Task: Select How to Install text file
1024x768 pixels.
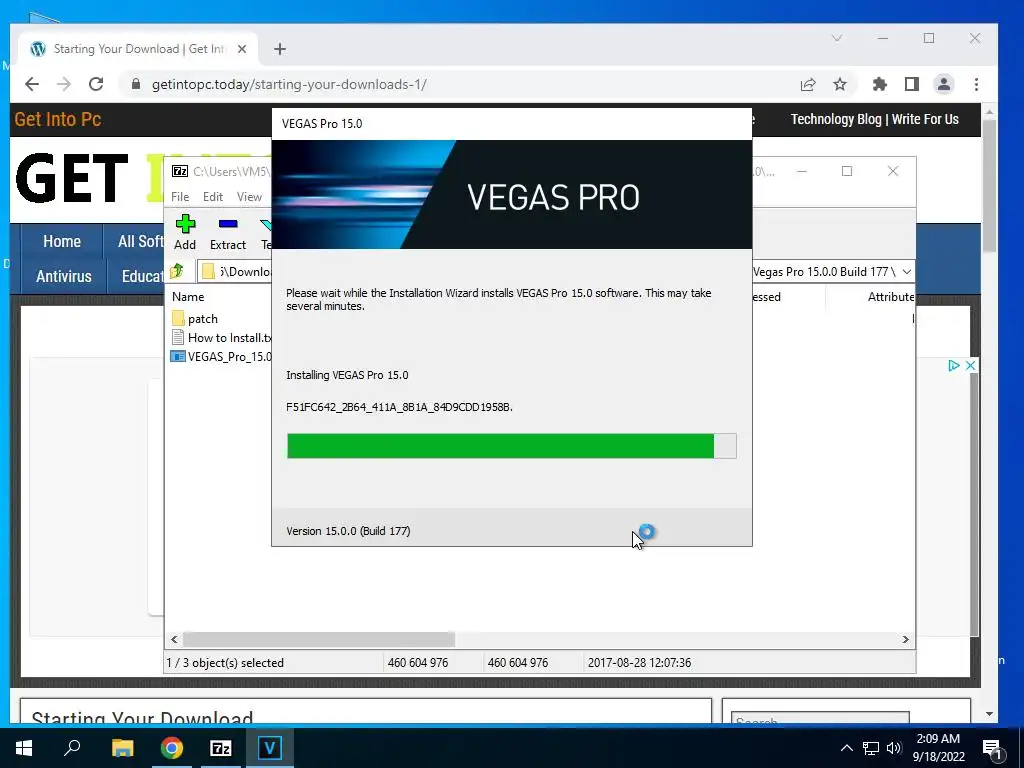Action: tap(222, 338)
